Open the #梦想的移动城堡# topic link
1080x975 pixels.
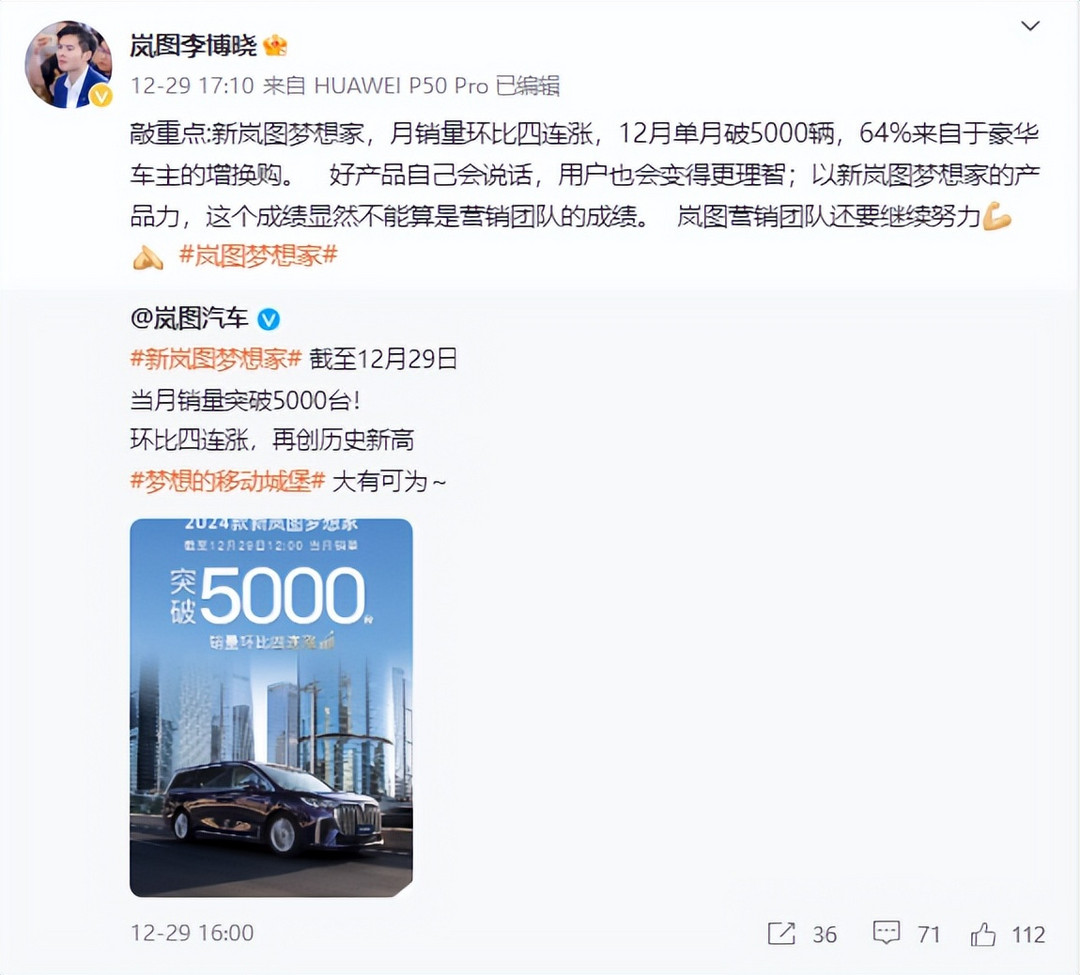[x=227, y=481]
